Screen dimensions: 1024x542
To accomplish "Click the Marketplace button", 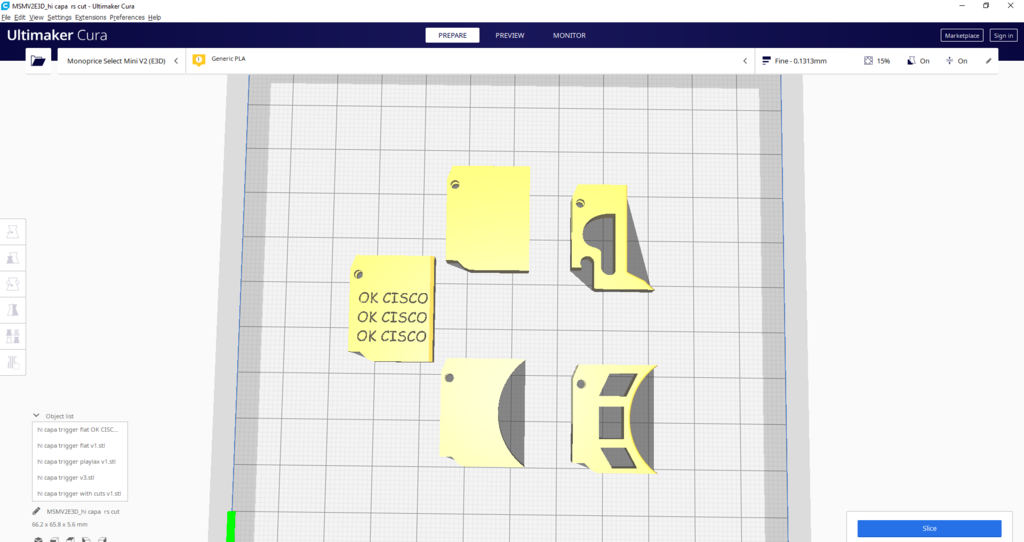I will (x=961, y=35).
